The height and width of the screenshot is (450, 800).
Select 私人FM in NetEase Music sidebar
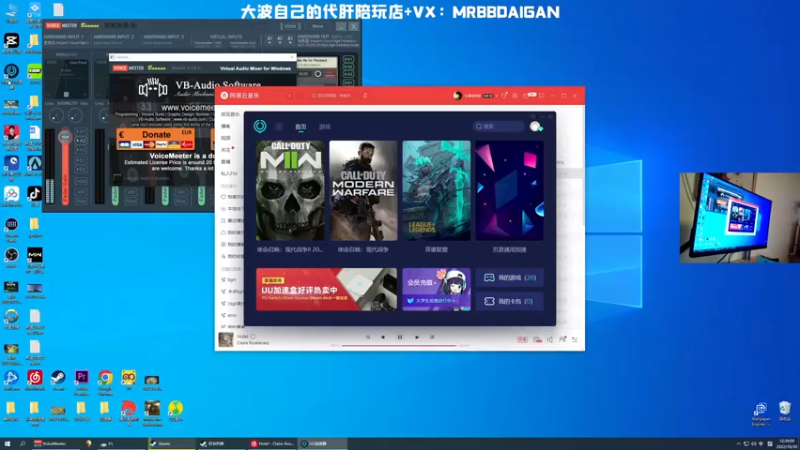229,173
